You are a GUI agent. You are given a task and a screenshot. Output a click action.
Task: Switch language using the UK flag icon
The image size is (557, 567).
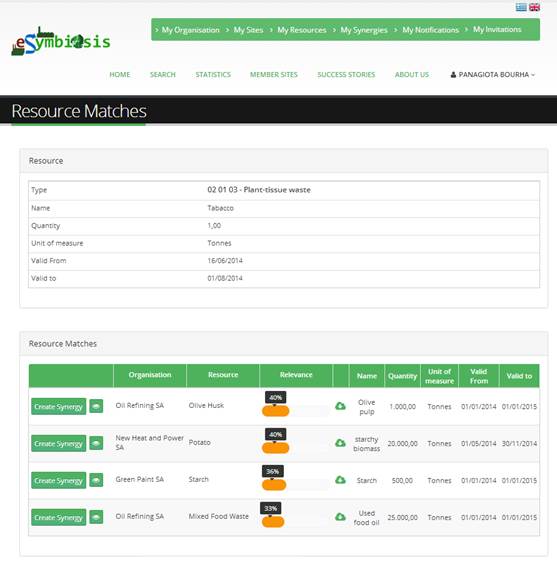534,7
